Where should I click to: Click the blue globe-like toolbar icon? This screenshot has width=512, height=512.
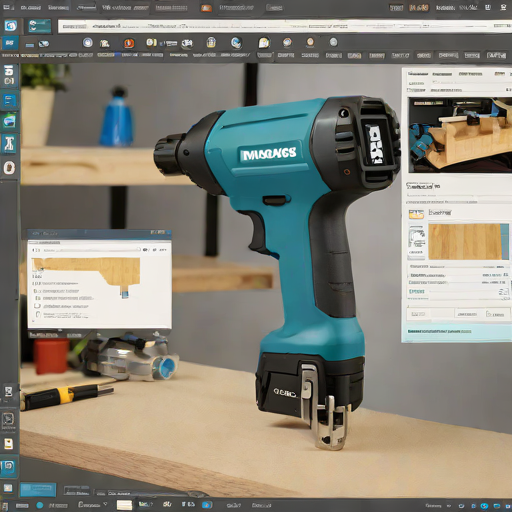pyautogui.click(x=236, y=43)
